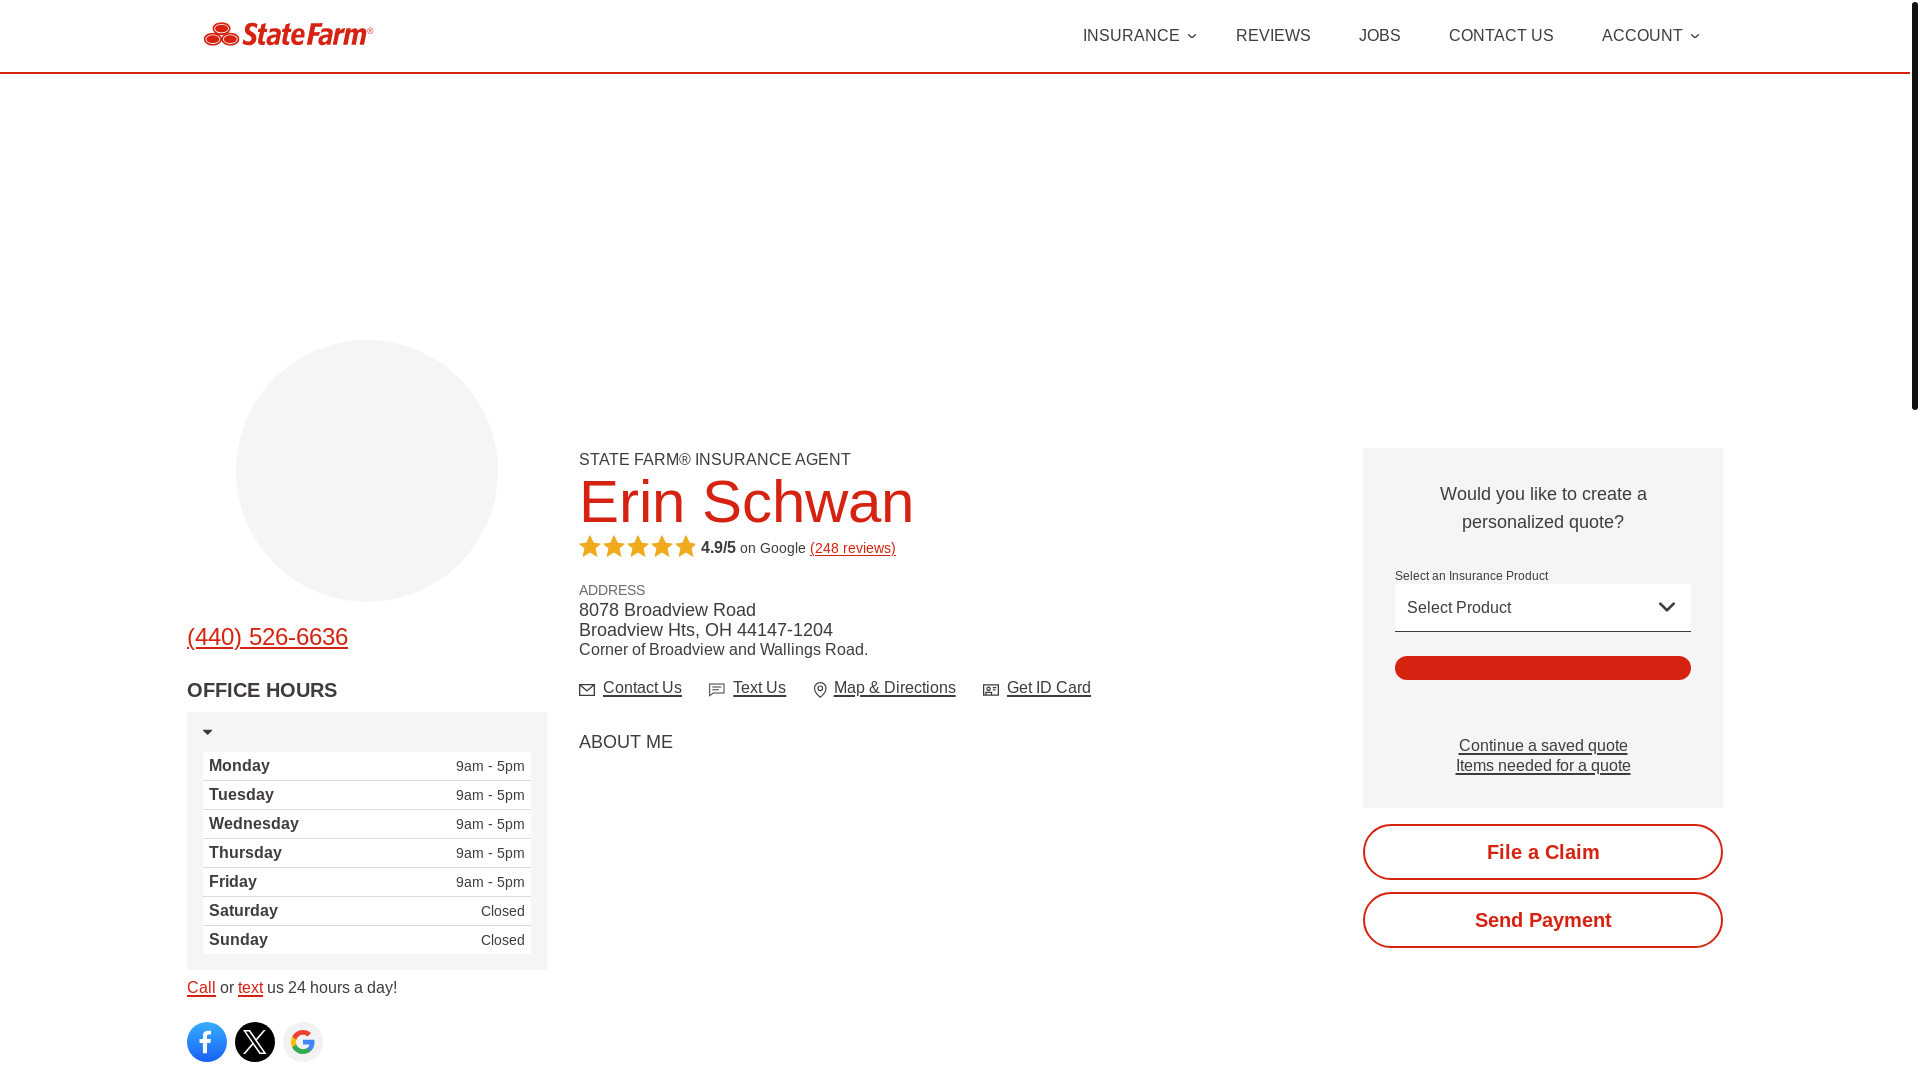Open the Jobs page
The height and width of the screenshot is (1080, 1920).
click(x=1380, y=36)
